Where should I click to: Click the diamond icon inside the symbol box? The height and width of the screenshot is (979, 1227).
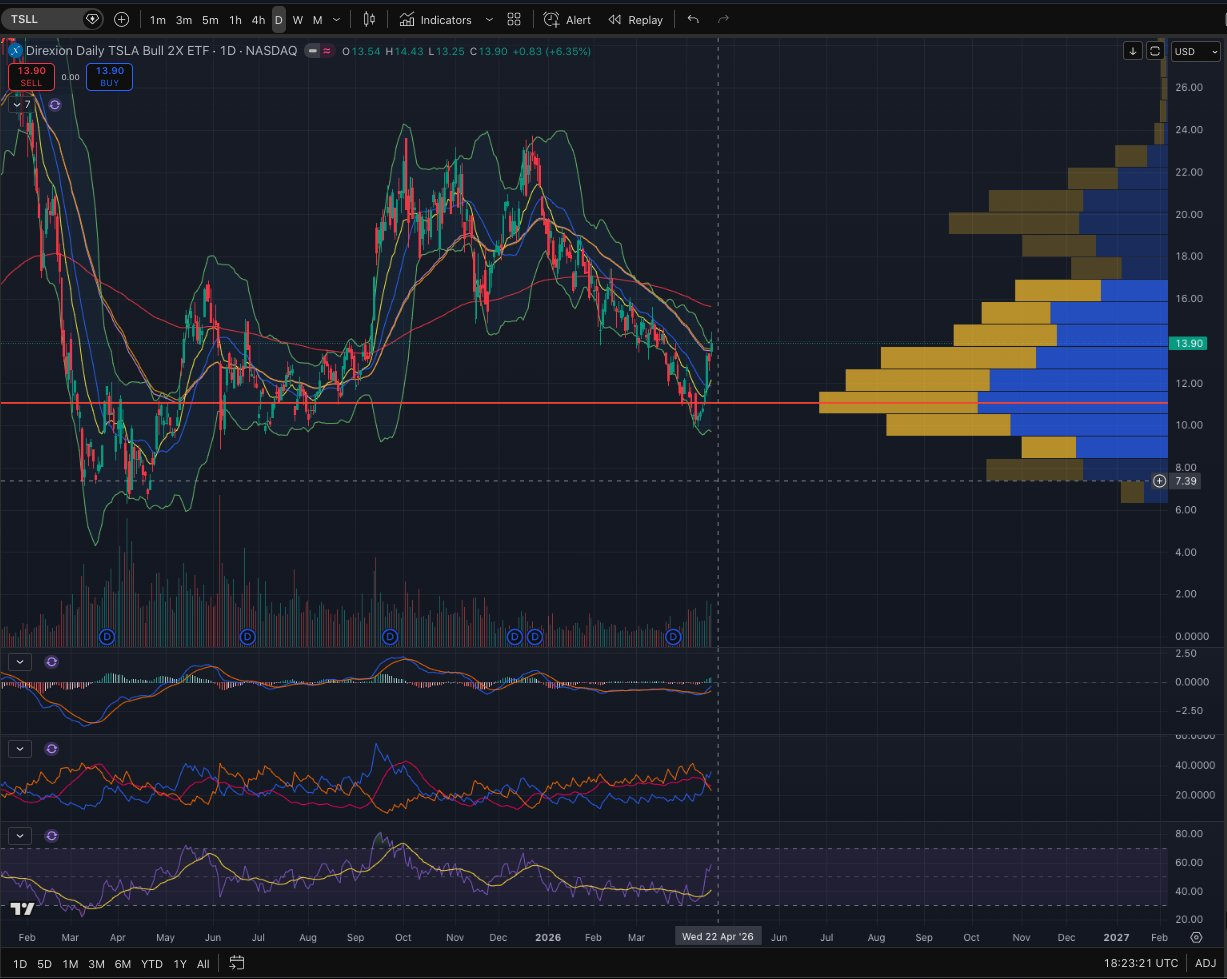coord(92,19)
